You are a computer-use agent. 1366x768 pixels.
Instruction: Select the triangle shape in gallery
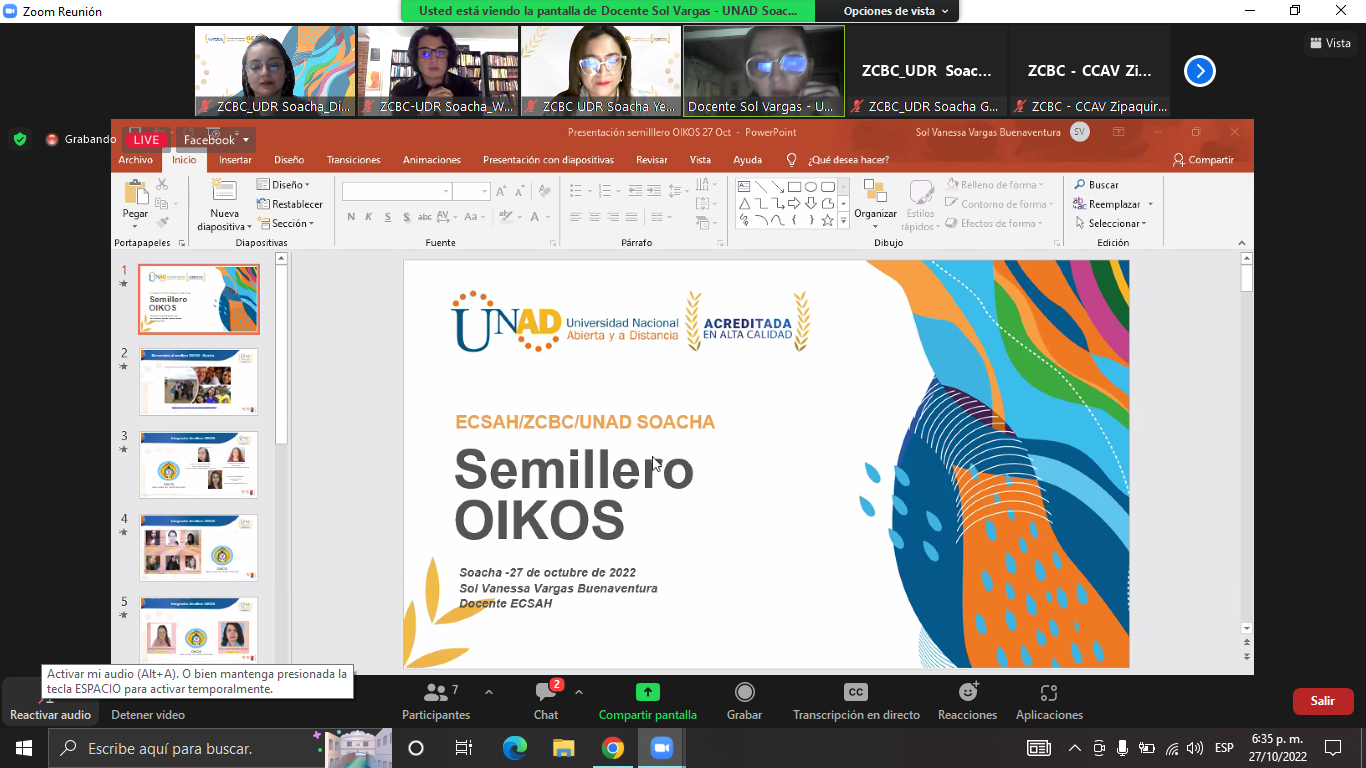pos(744,203)
